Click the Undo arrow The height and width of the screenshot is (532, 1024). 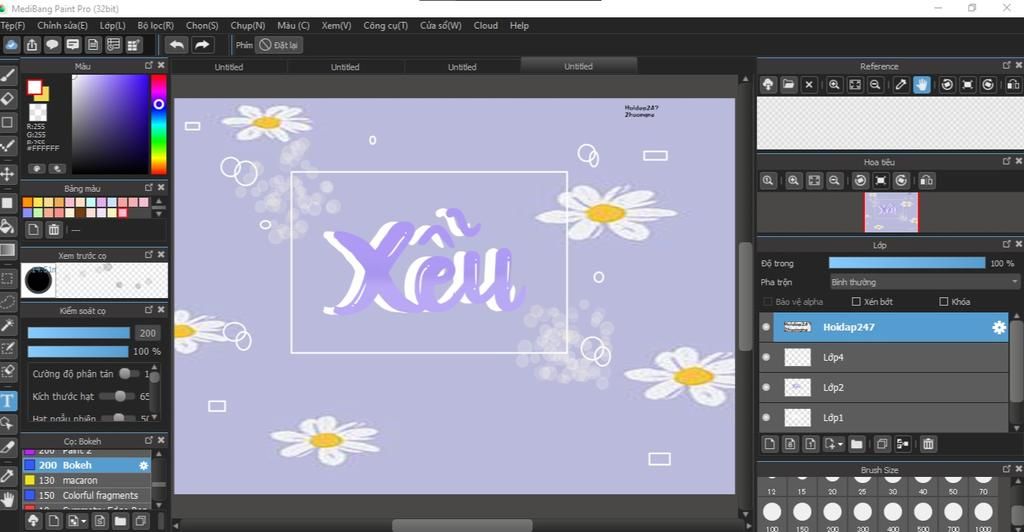pyautogui.click(x=176, y=44)
